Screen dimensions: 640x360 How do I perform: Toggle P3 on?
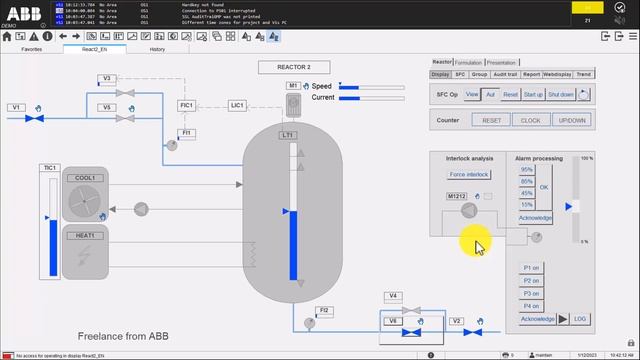531,293
